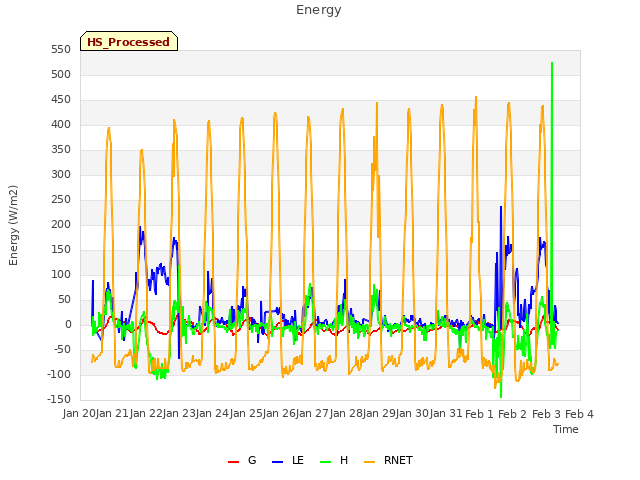This screenshot has height=480, width=640.
Task: Click the H legend entry
Action: click(x=334, y=460)
